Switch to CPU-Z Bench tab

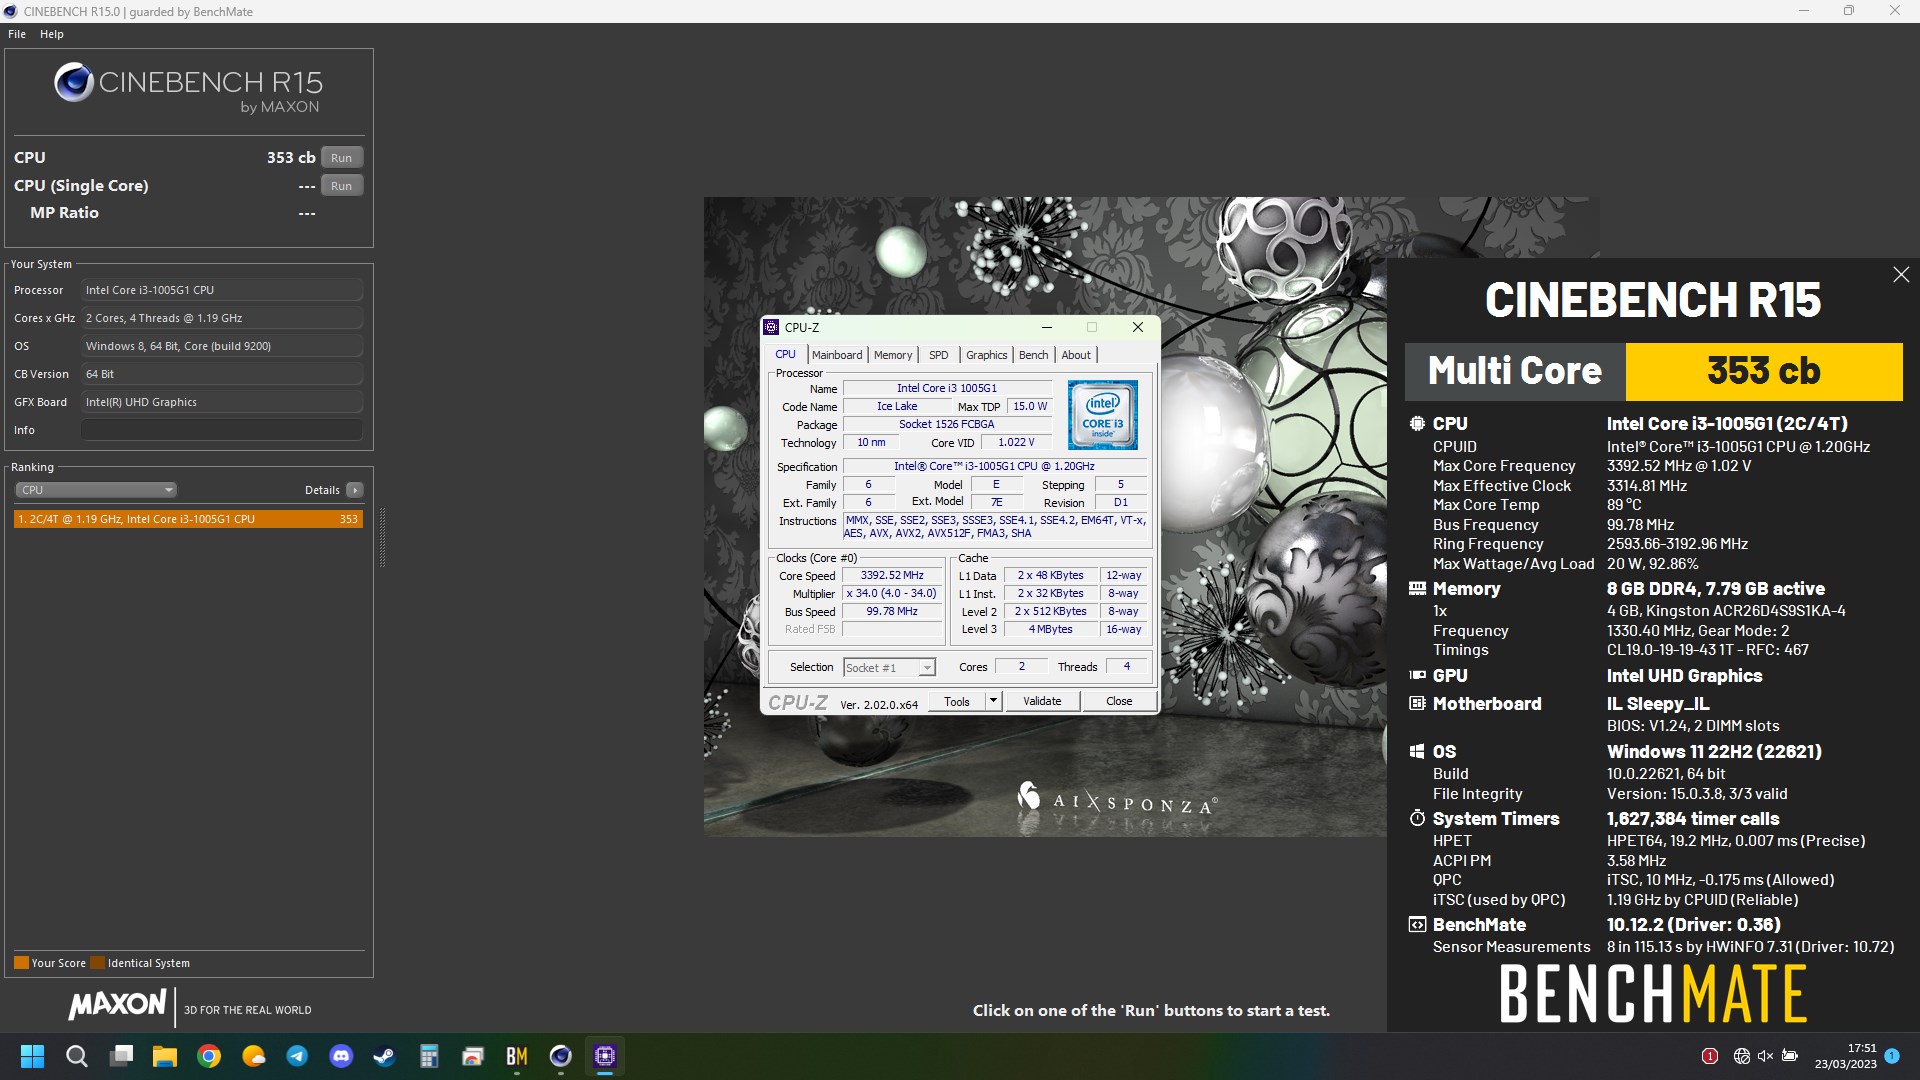tap(1034, 355)
